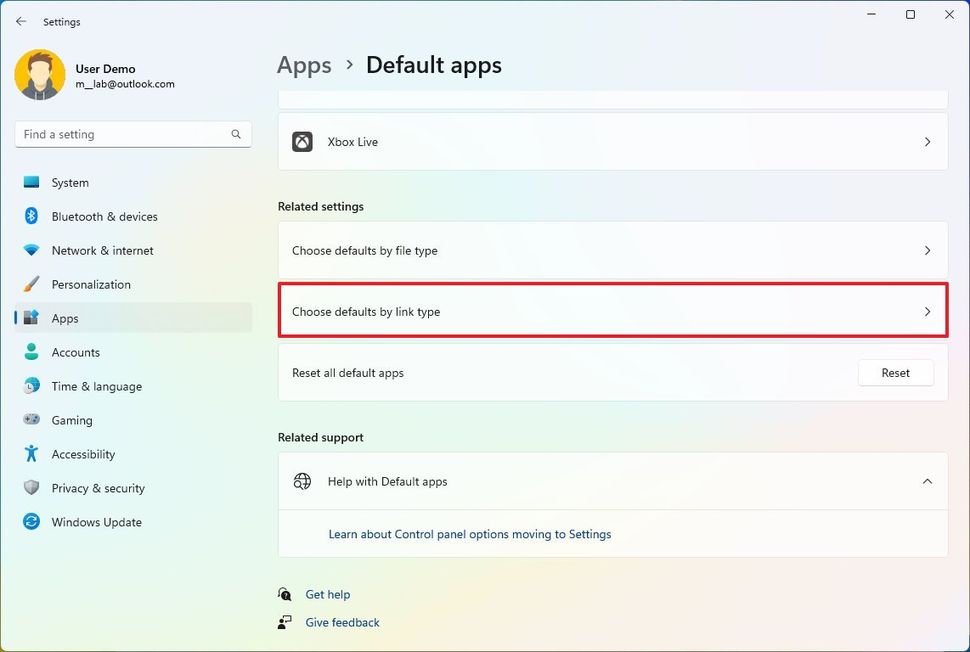
Task: Click the Xbox Live app icon
Action: click(303, 141)
